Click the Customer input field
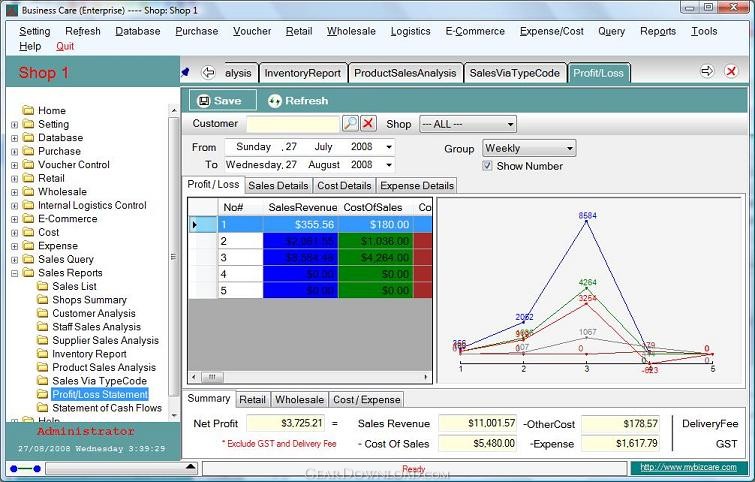 (x=293, y=124)
